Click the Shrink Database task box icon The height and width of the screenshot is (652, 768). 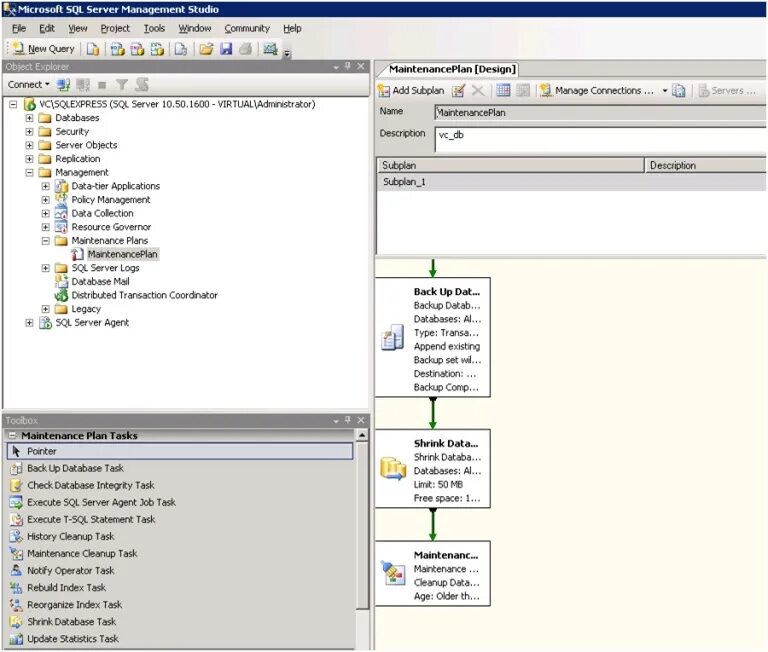click(393, 469)
